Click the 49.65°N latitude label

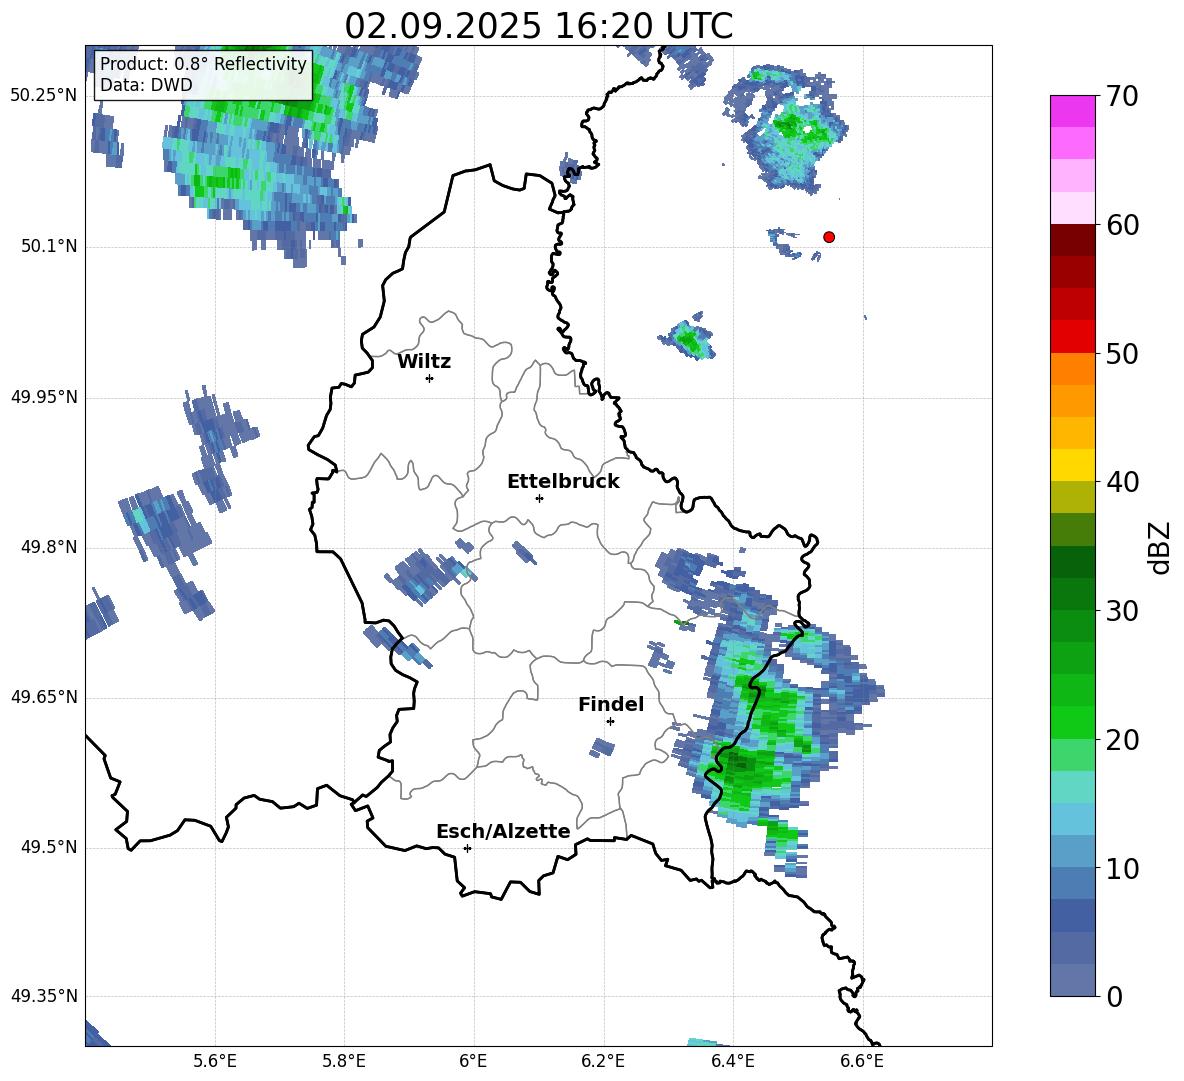point(44,697)
